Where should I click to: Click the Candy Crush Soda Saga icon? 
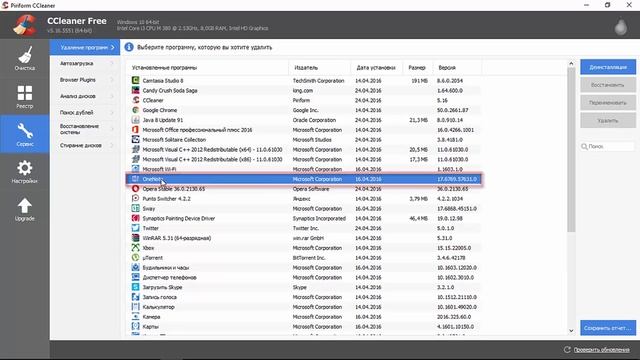(x=136, y=90)
